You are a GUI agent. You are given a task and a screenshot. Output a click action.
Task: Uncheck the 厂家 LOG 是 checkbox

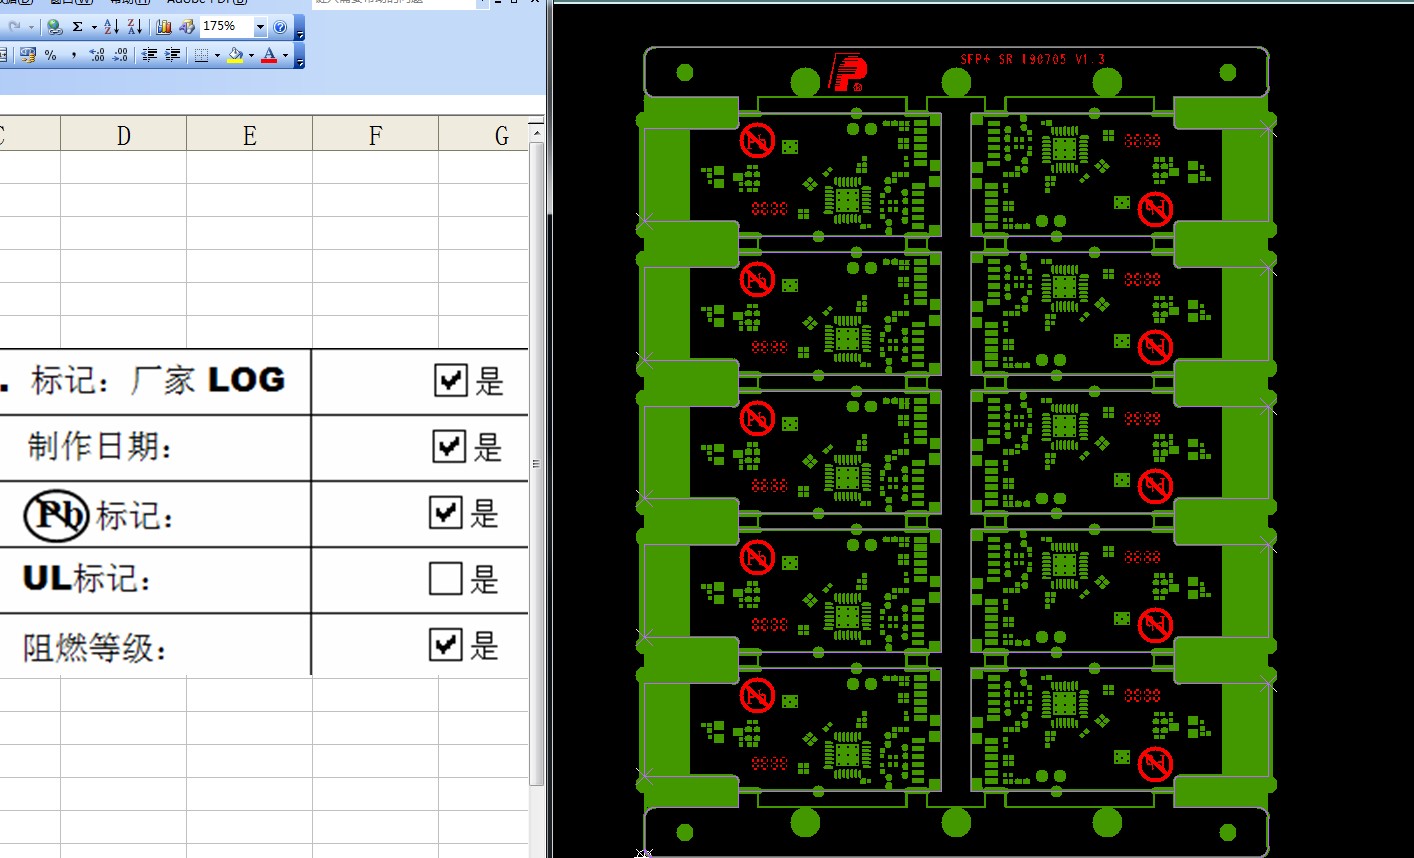click(x=451, y=380)
